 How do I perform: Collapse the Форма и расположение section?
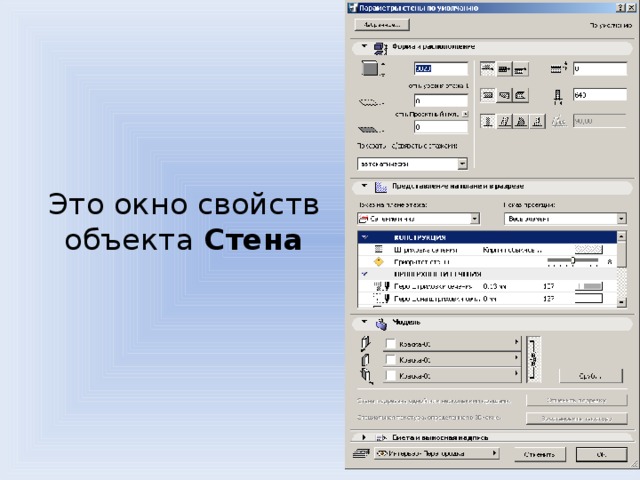click(x=364, y=46)
